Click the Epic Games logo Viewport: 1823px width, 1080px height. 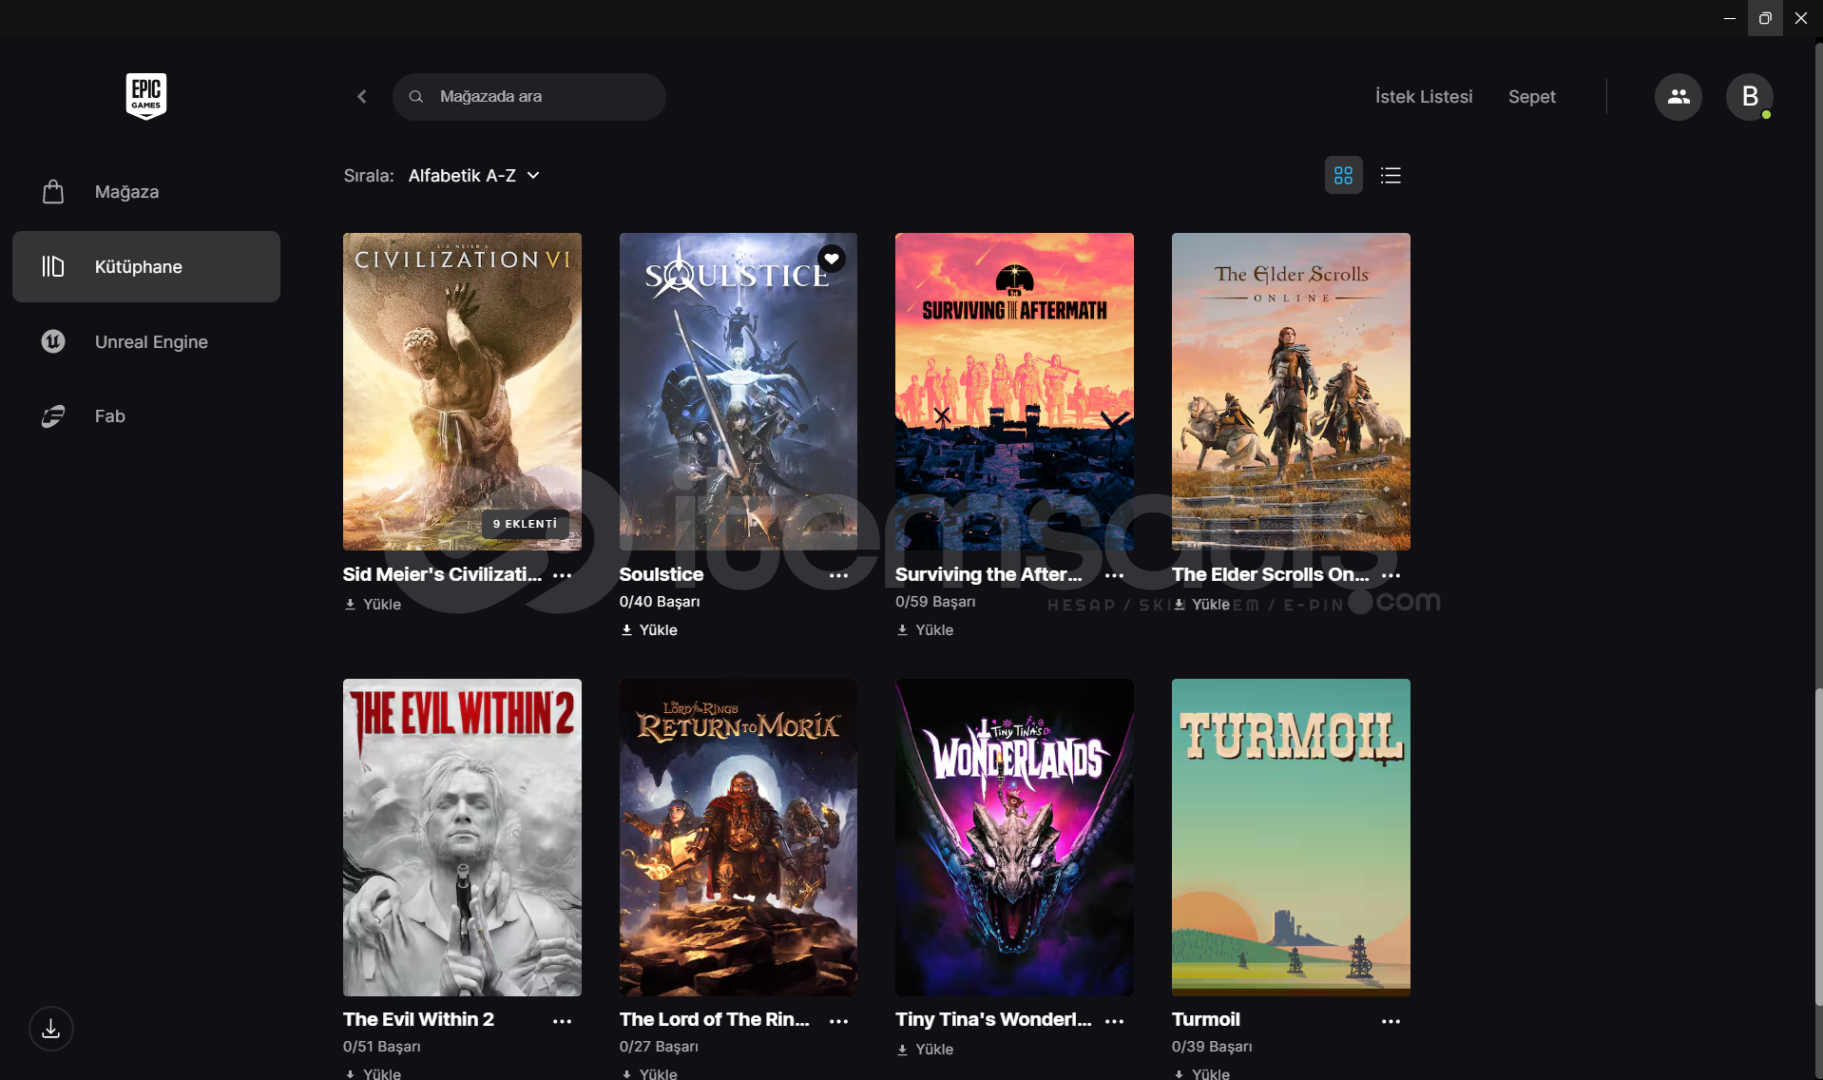pos(146,96)
